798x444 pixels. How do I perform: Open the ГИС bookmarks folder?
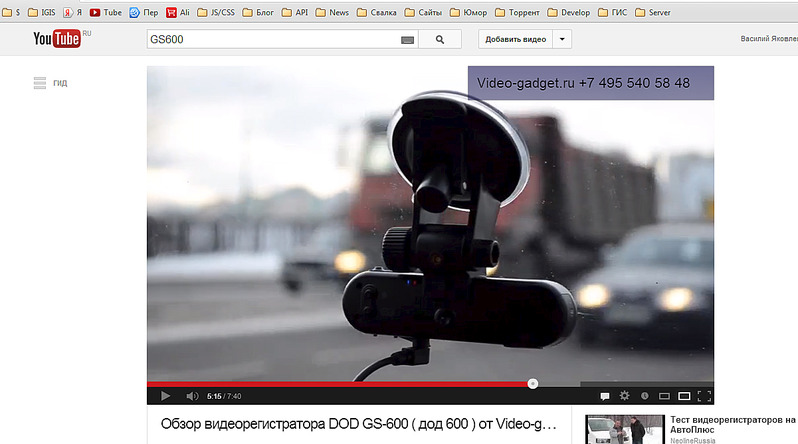click(612, 12)
